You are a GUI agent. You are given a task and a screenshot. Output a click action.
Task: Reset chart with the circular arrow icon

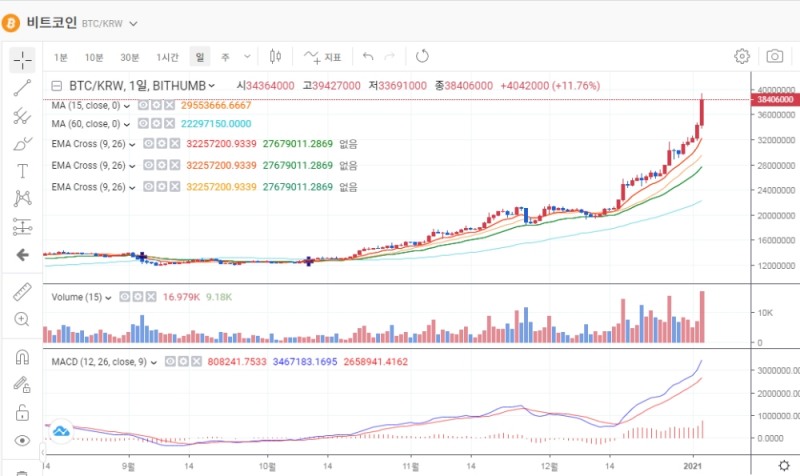[x=422, y=57]
